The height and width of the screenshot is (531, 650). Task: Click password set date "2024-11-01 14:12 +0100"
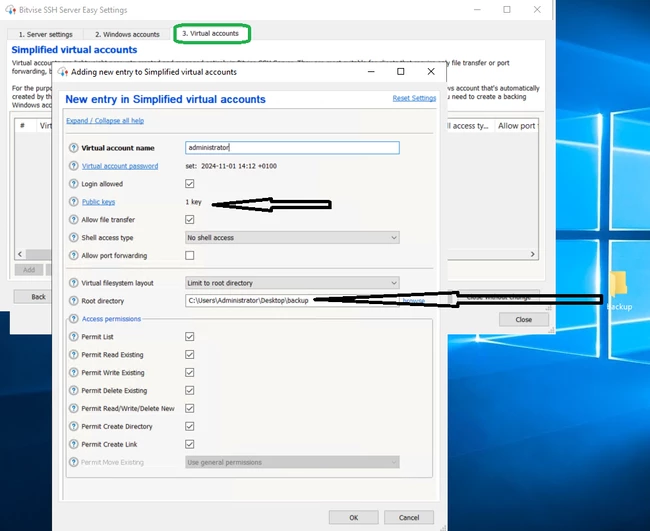coord(239,166)
